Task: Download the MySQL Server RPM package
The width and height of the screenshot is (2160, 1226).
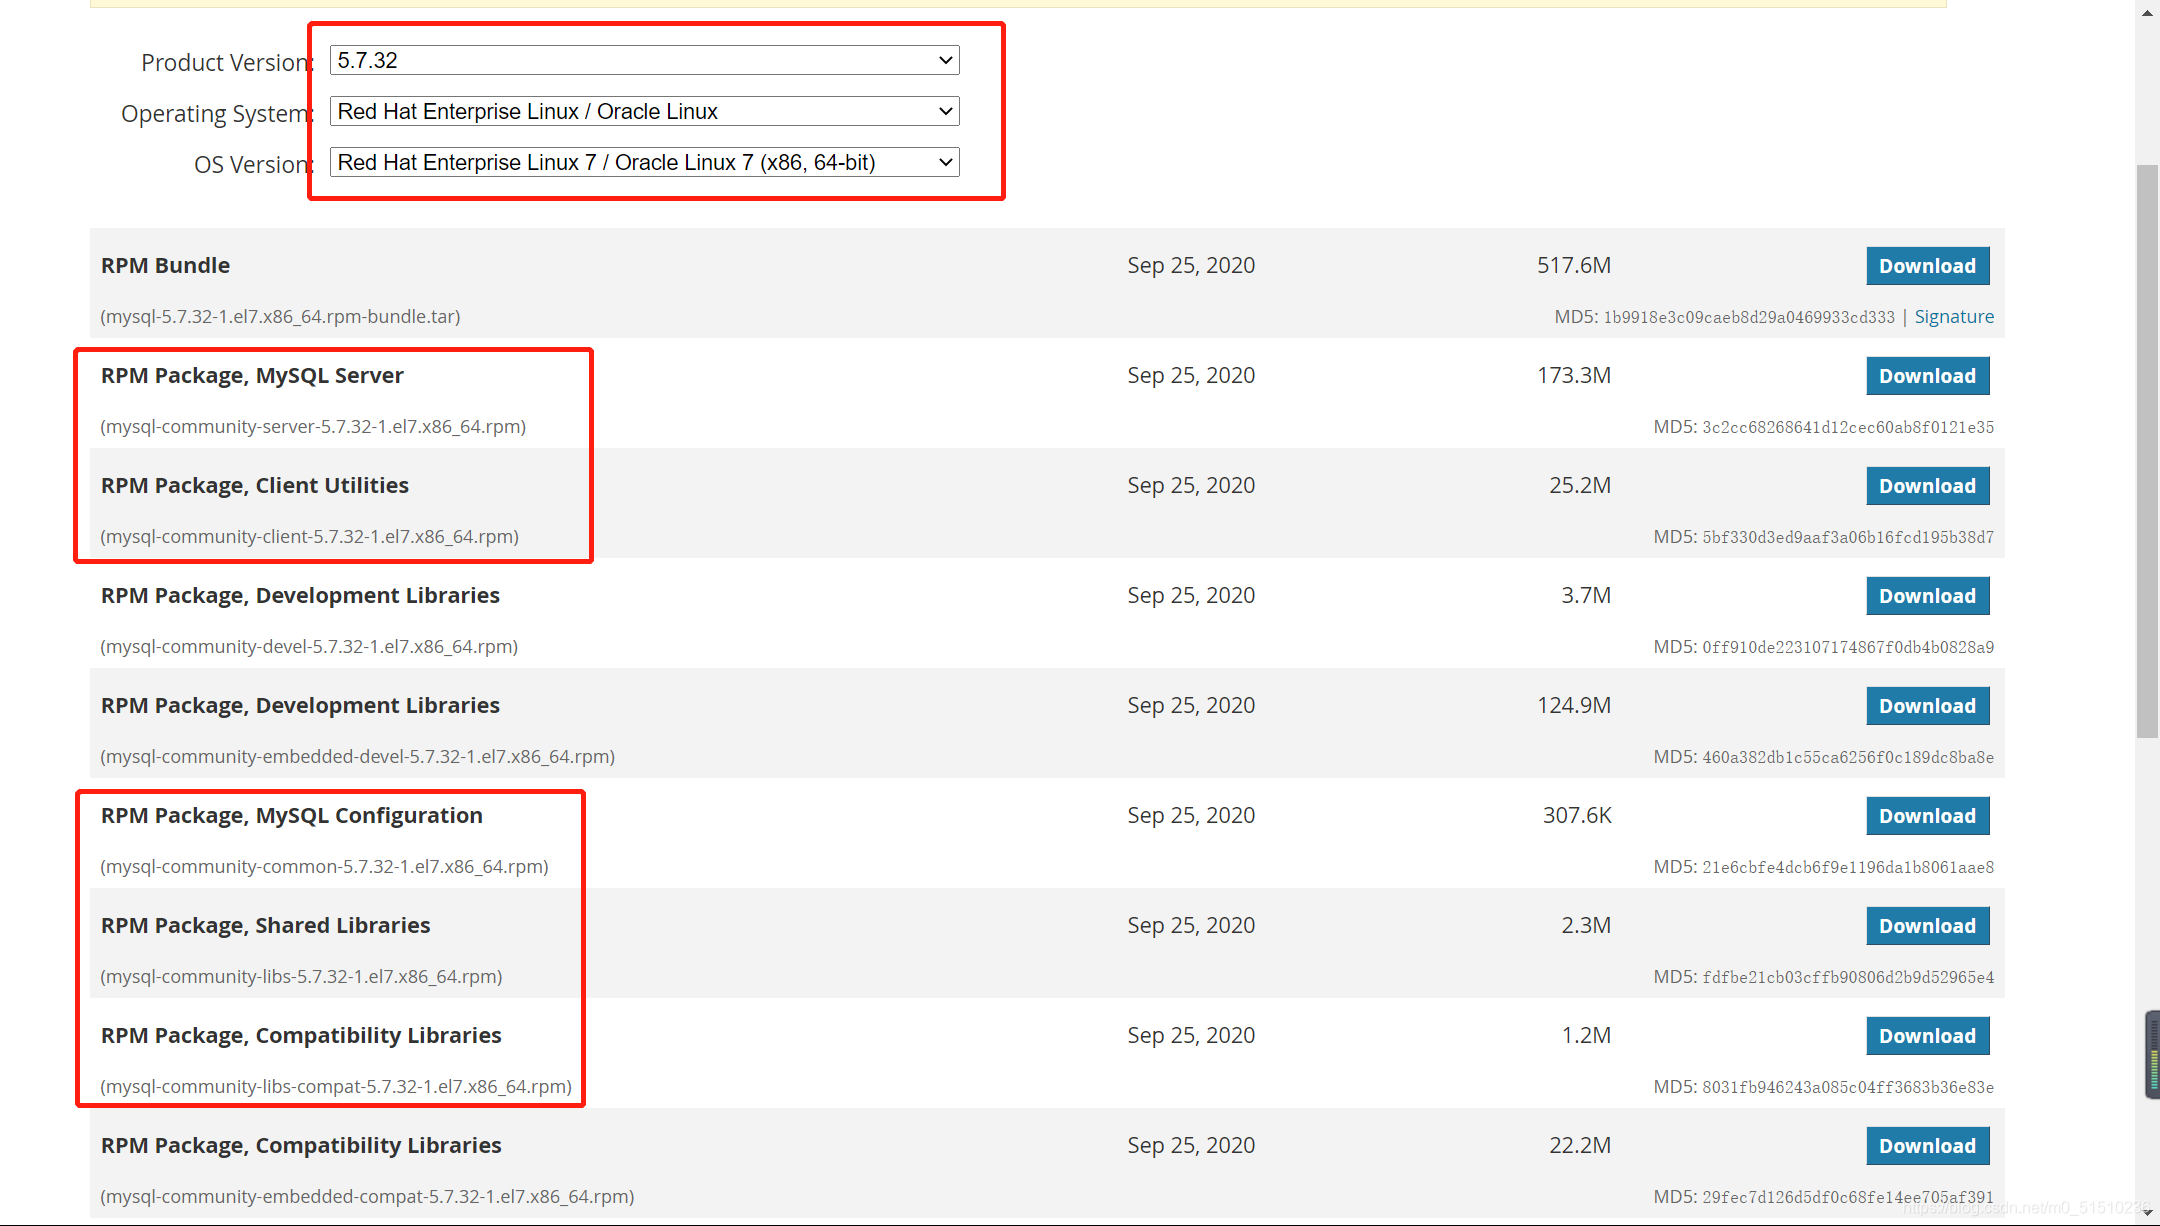Action: click(1927, 376)
